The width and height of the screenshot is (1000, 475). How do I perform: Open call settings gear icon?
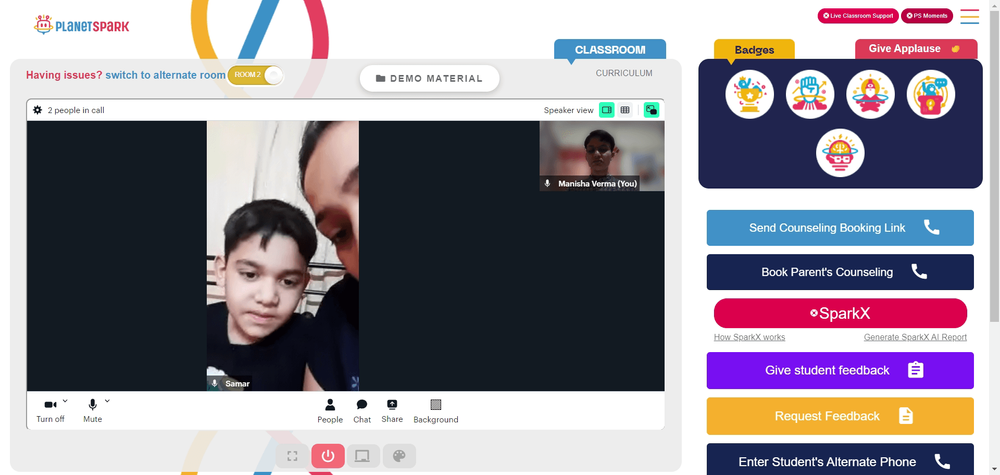coord(38,110)
